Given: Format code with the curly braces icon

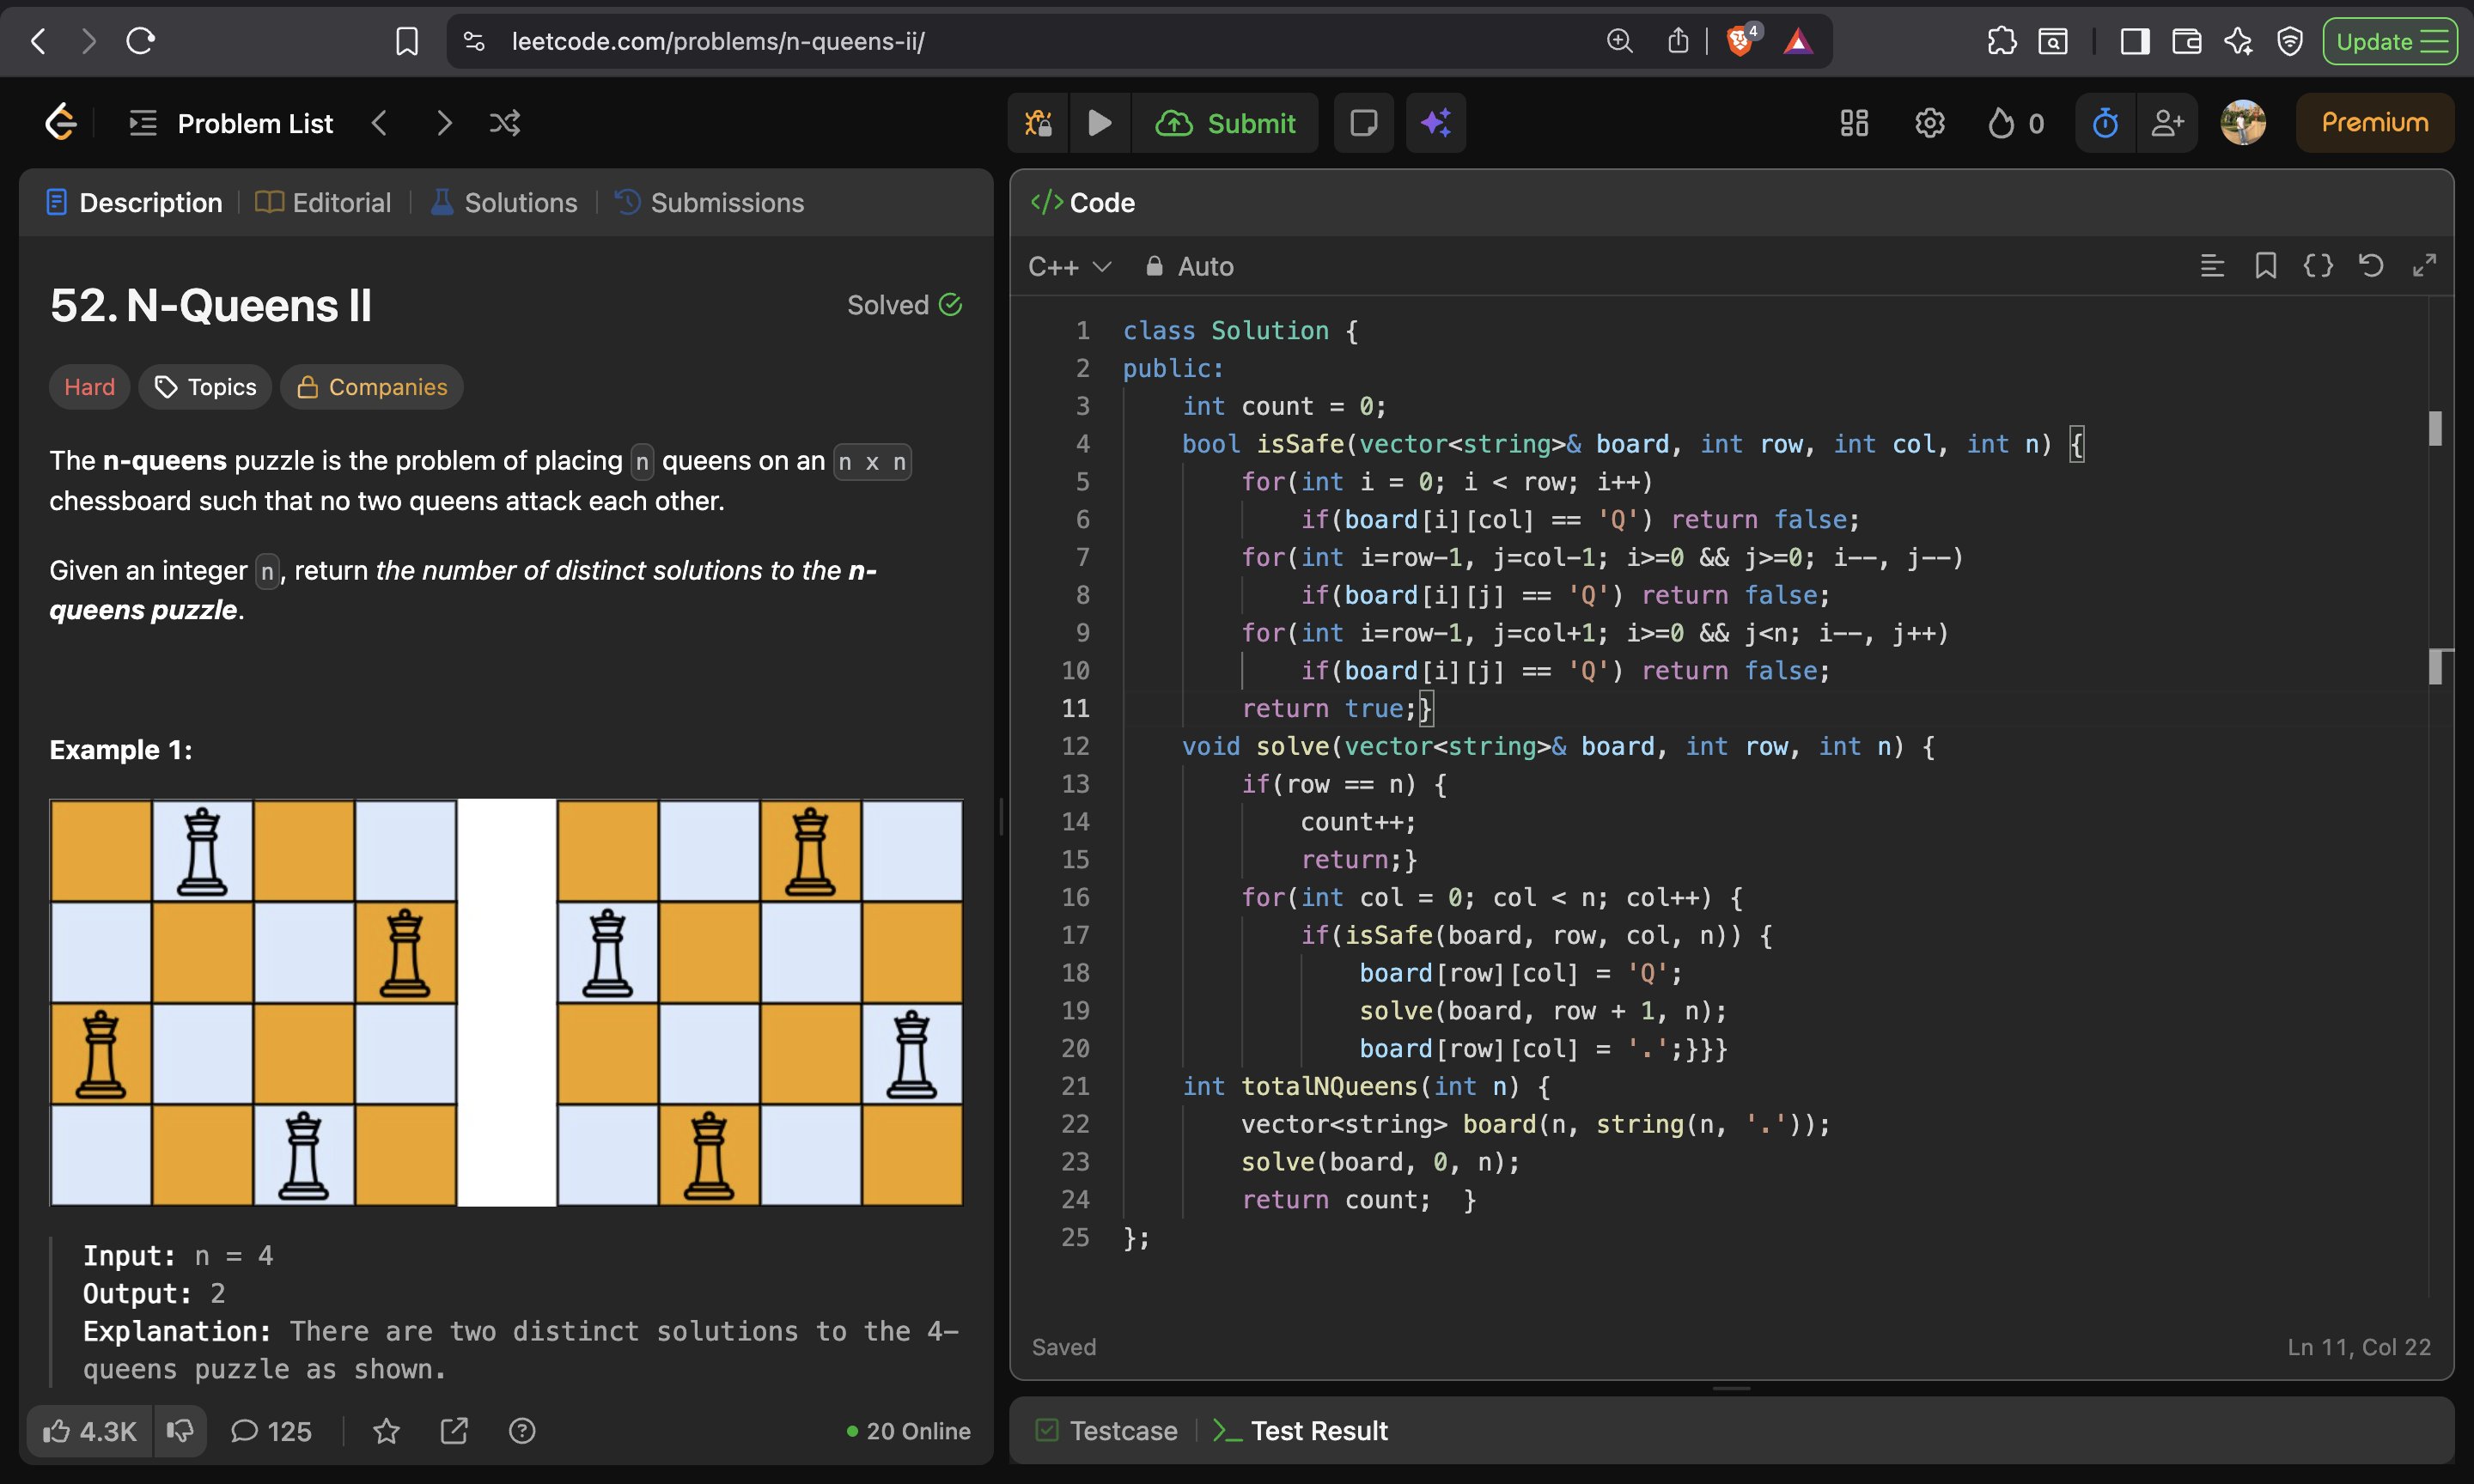Looking at the screenshot, I should point(2317,266).
